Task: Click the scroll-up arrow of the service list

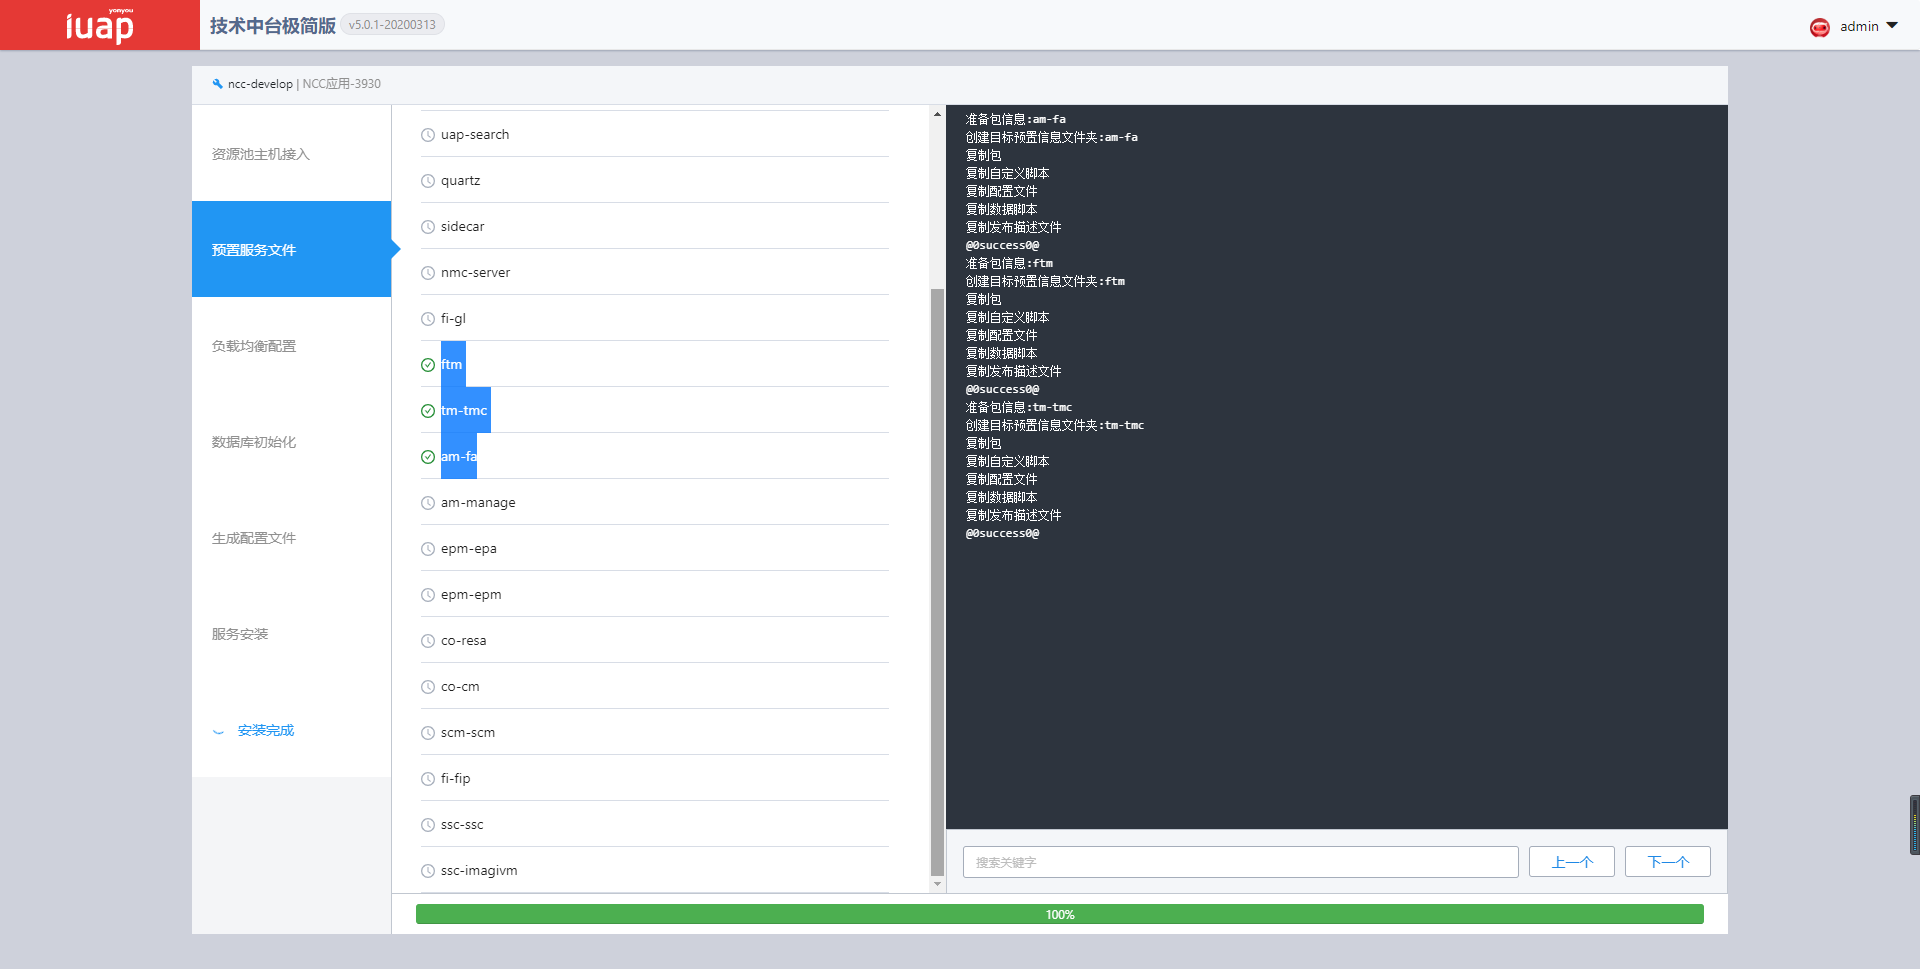Action: tap(937, 114)
